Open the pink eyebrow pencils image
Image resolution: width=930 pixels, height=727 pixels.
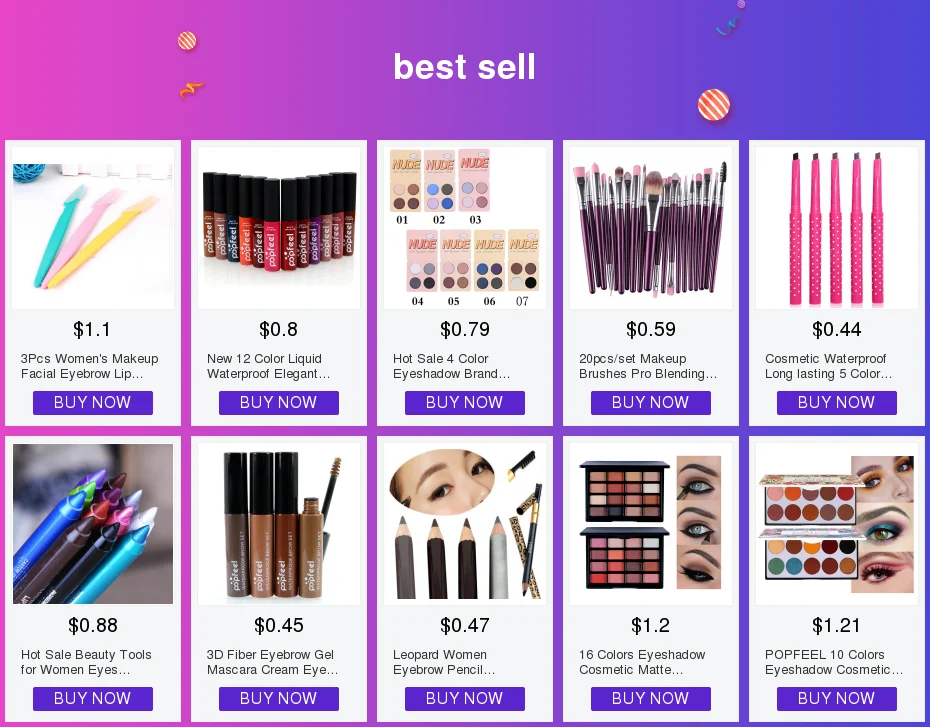836,228
